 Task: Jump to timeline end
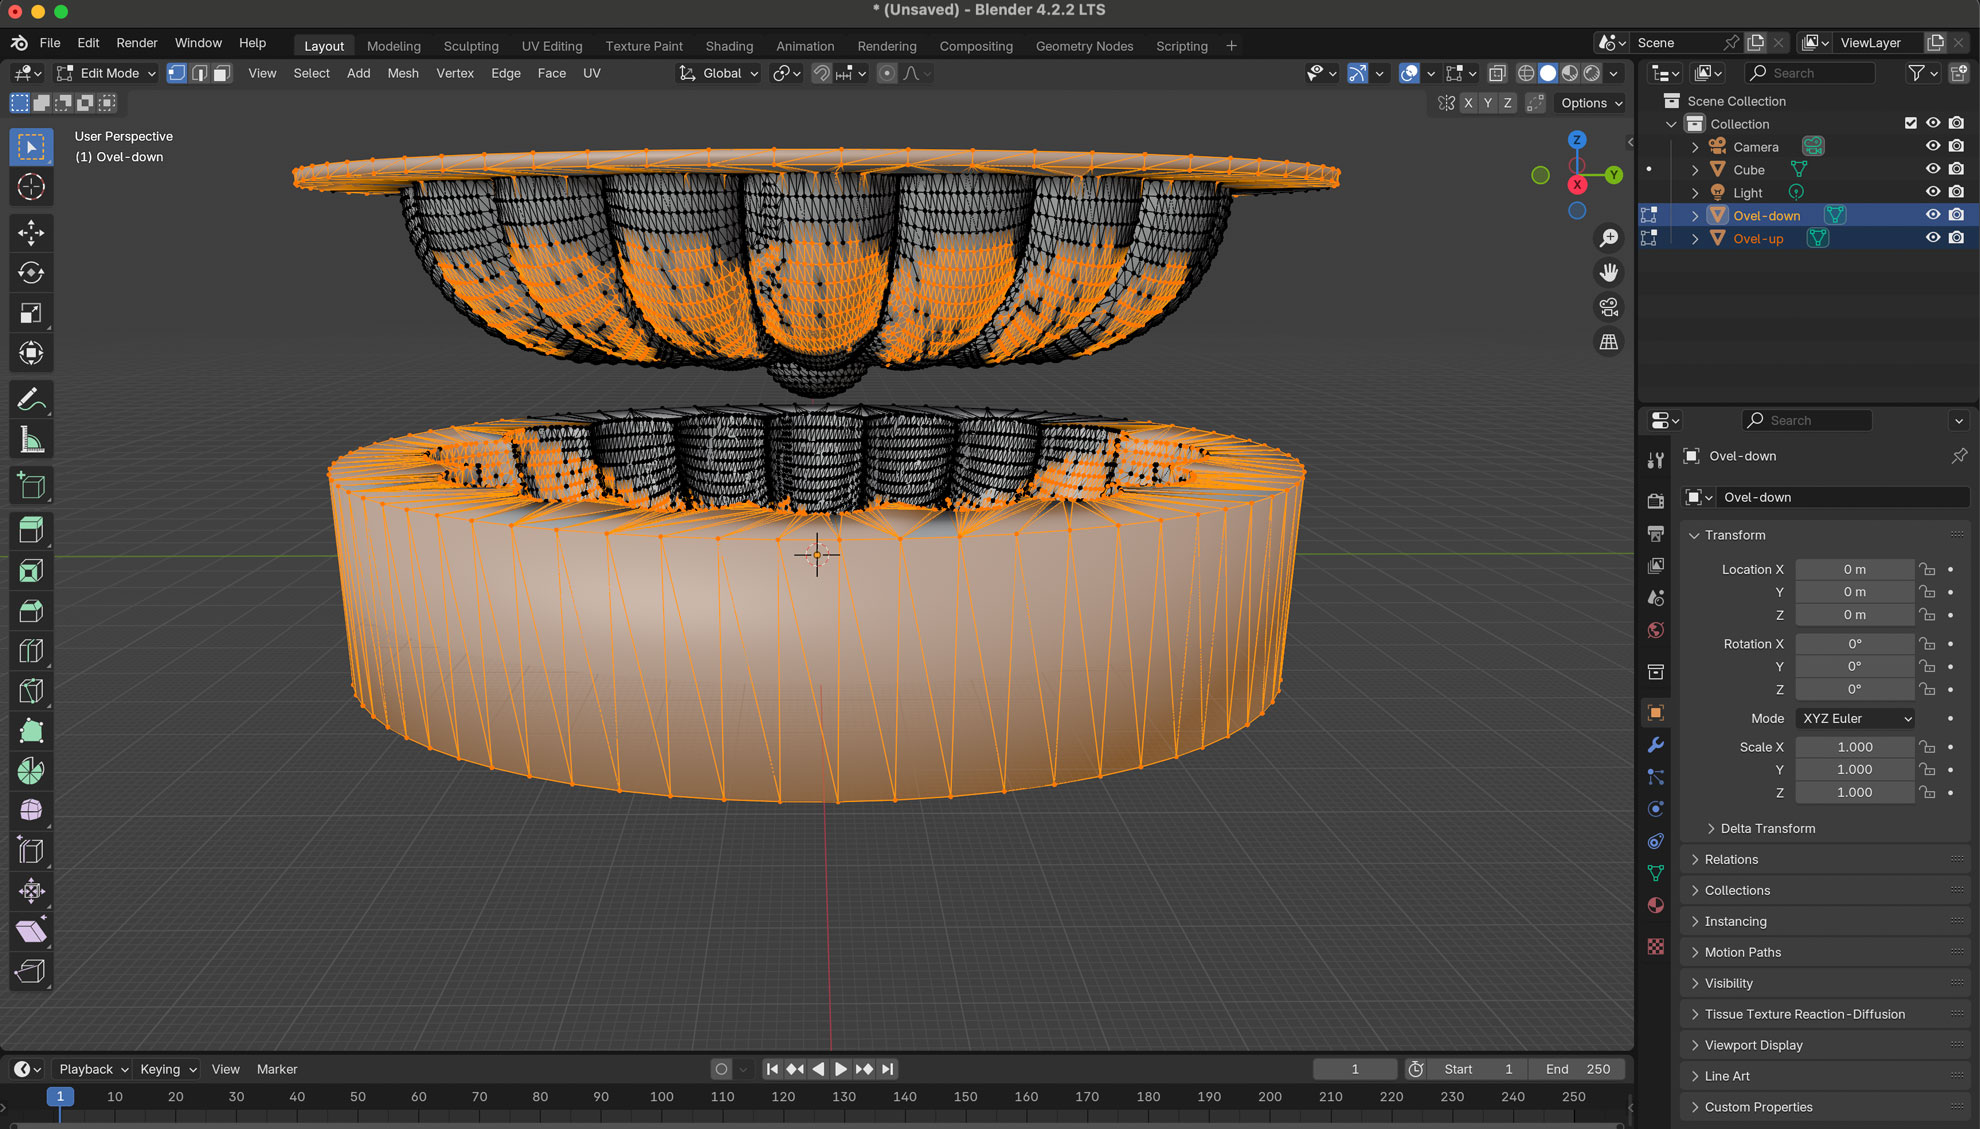(887, 1069)
